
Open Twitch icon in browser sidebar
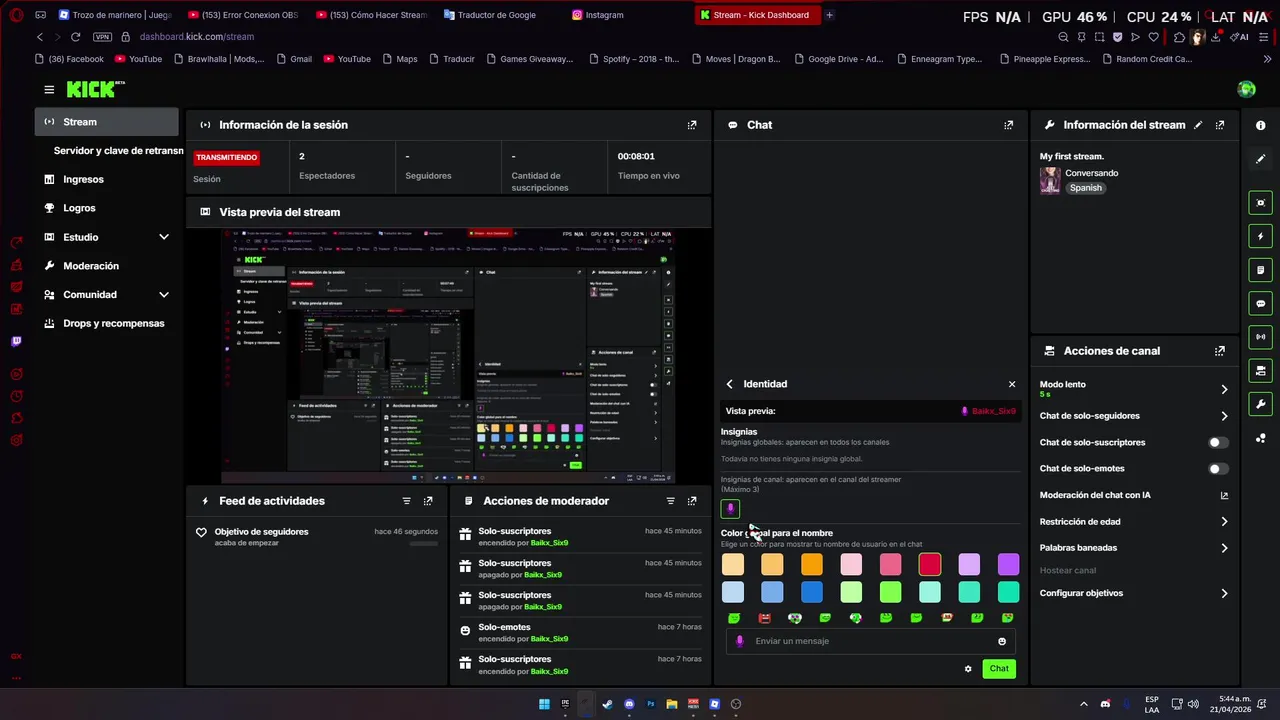click(x=16, y=342)
